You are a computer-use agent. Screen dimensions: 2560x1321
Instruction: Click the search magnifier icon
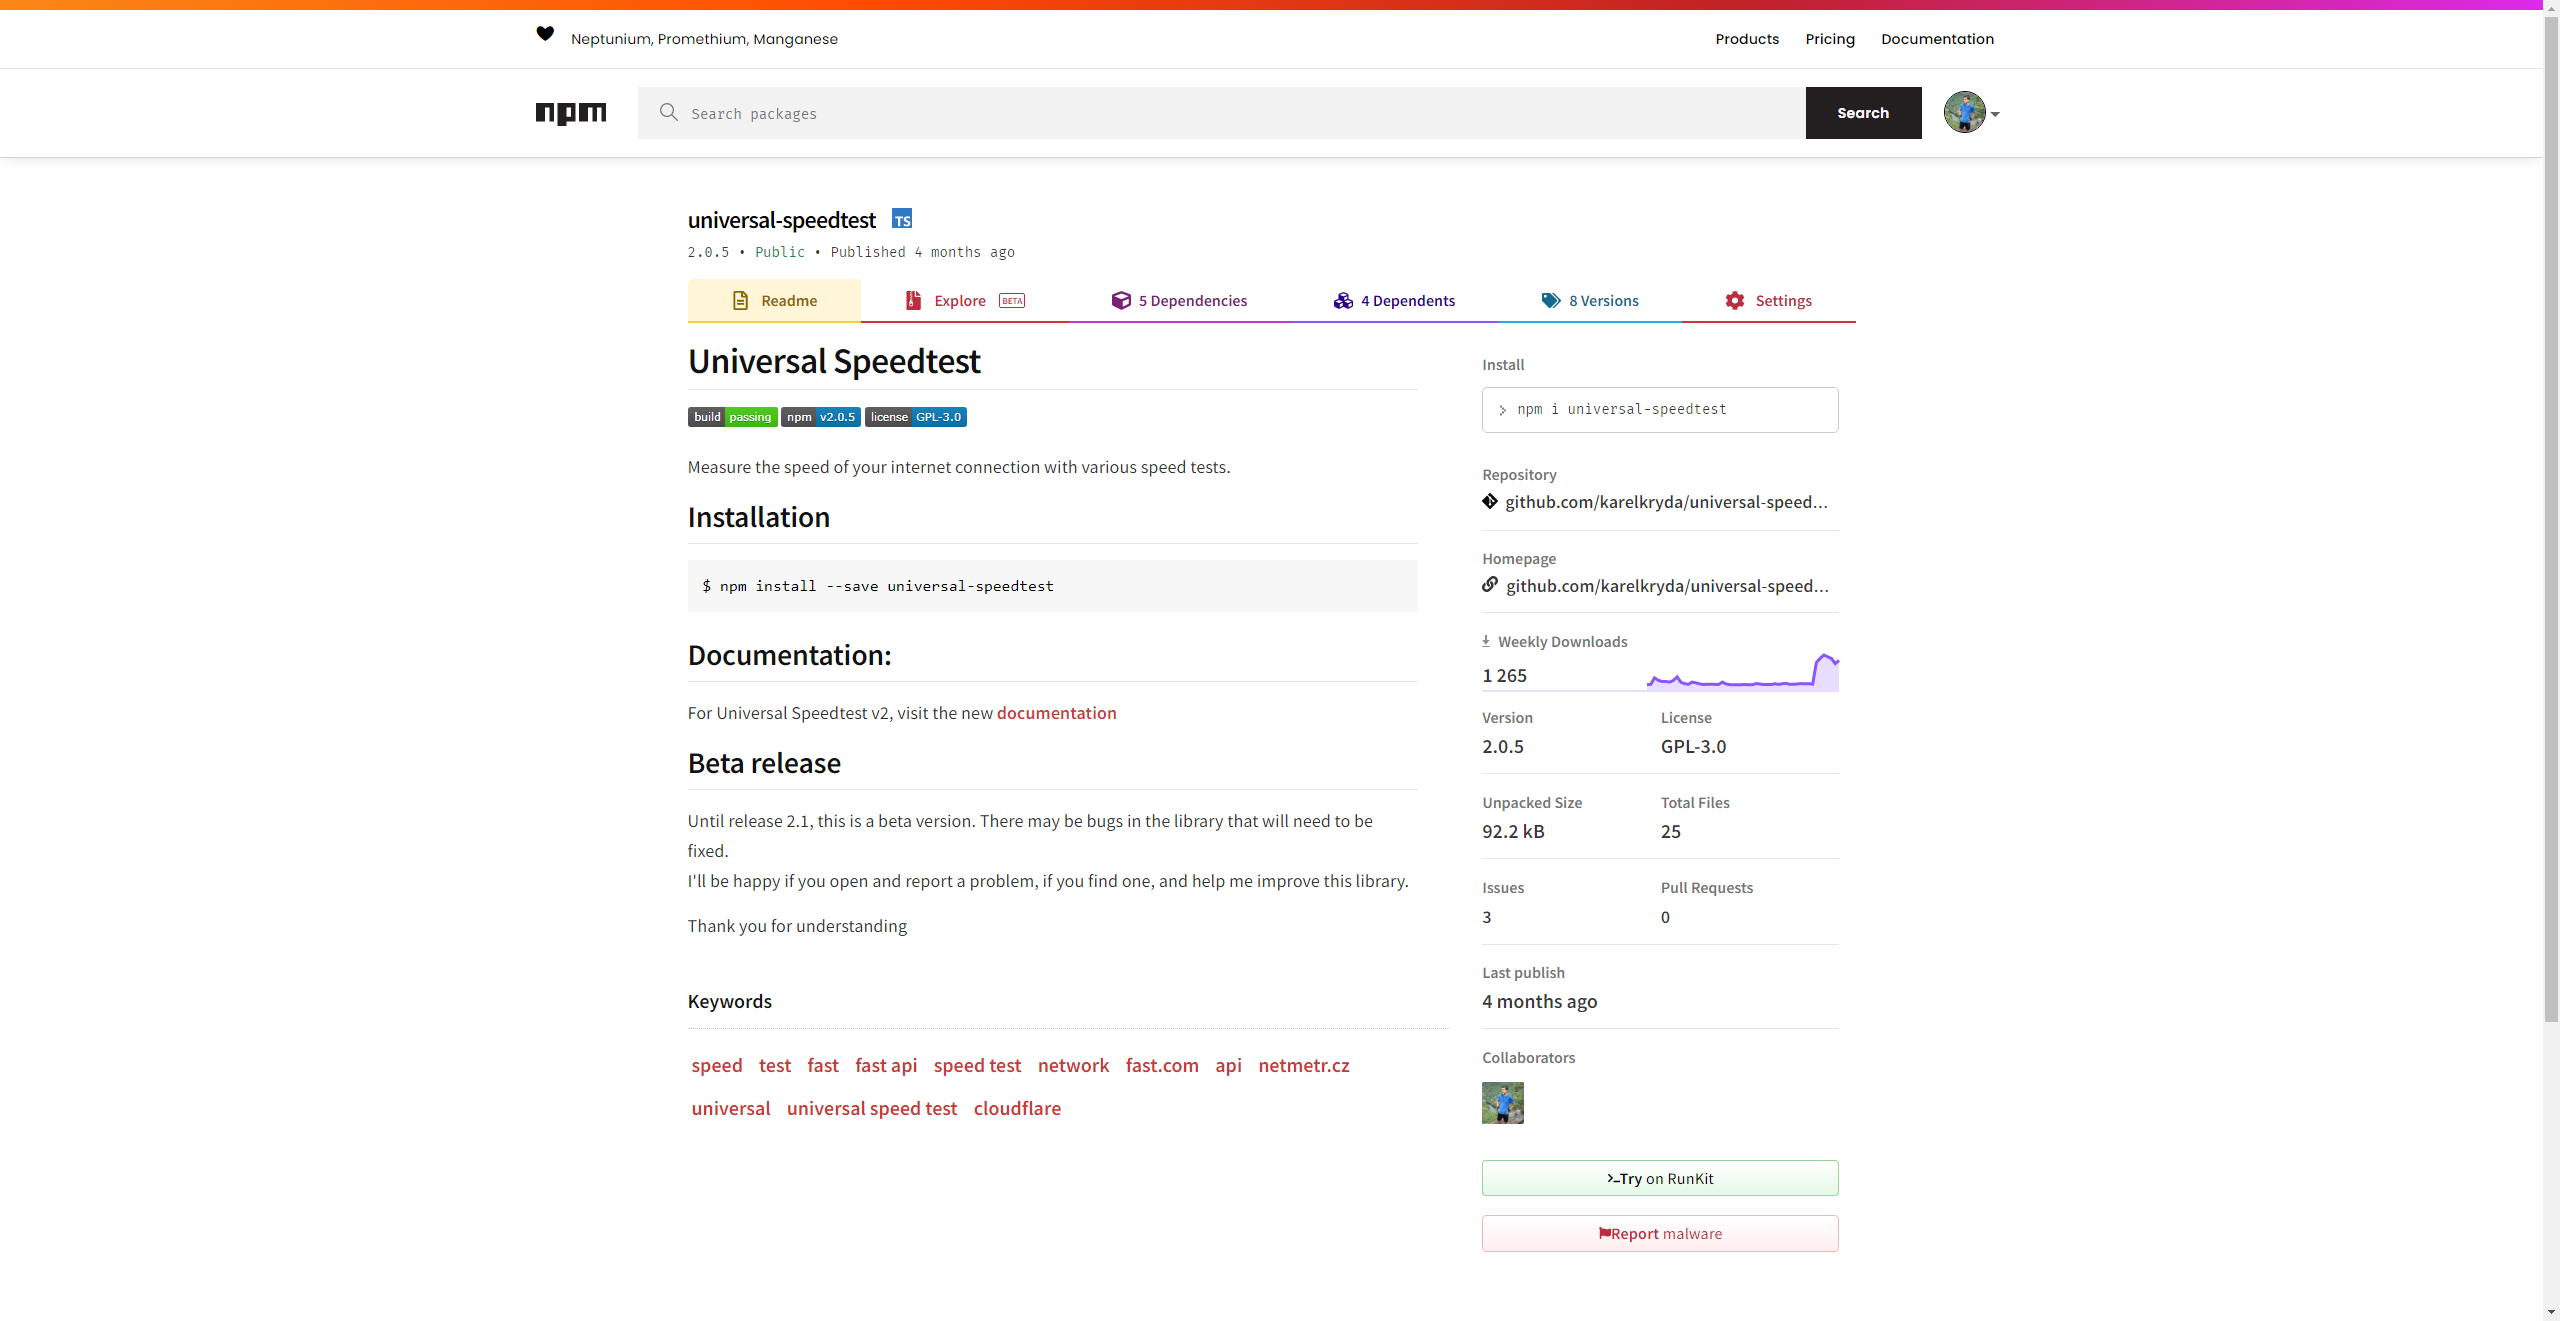click(x=669, y=113)
